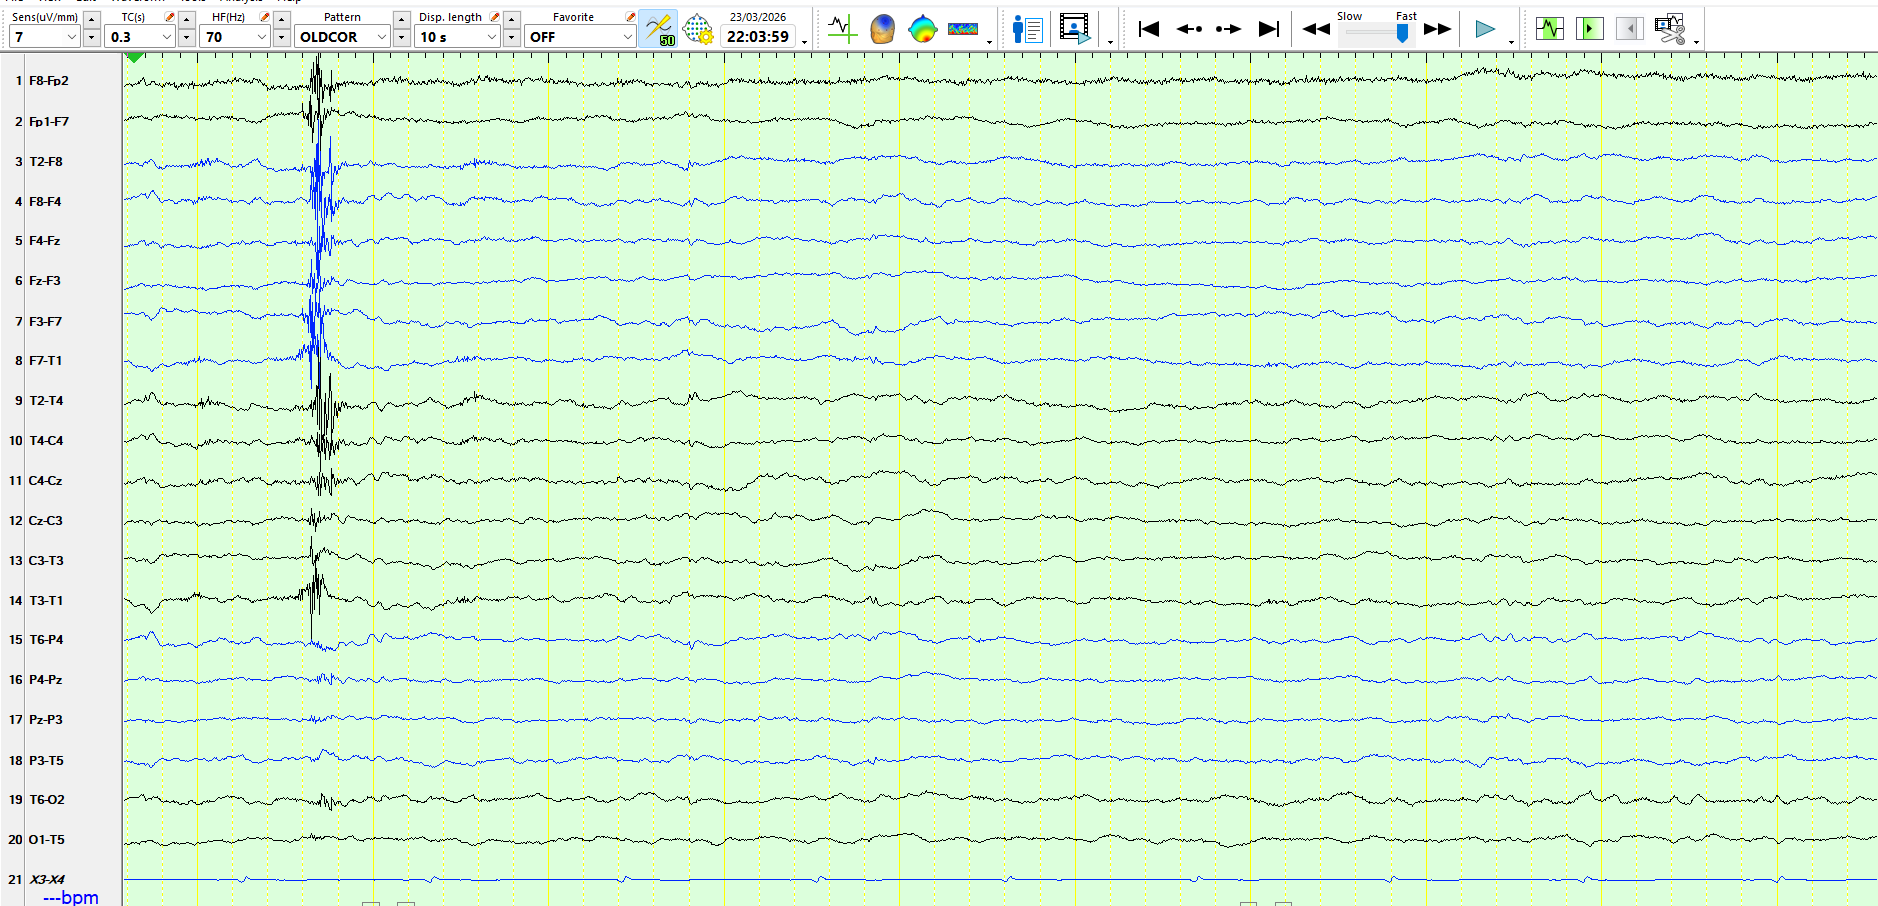Expand the Disp. length dropdown
This screenshot has height=906, width=1878.
point(491,37)
